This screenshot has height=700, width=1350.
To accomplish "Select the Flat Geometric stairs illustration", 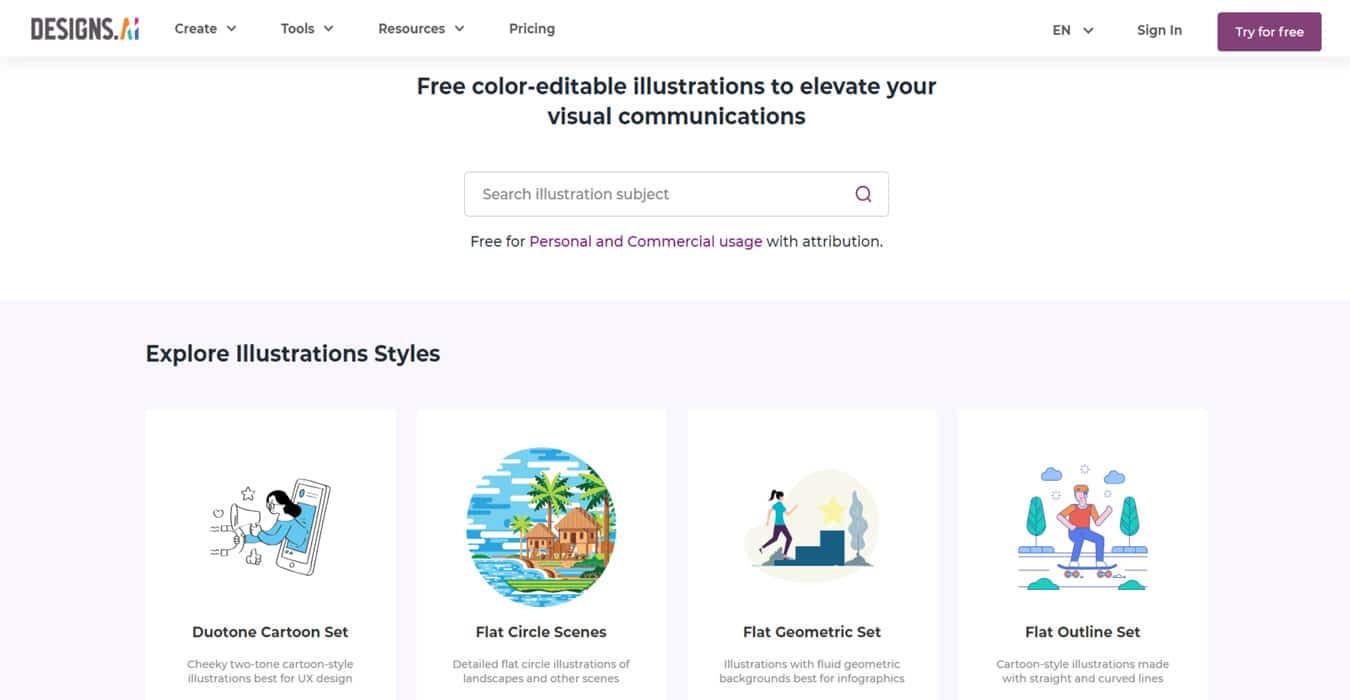I will (x=811, y=527).
